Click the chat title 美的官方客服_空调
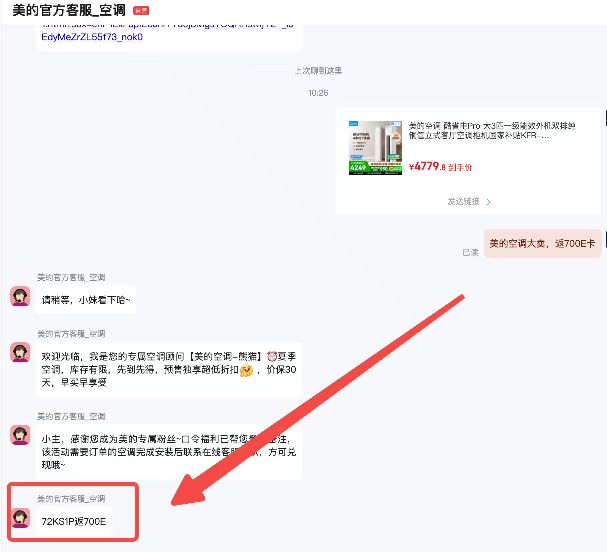Screen dimensions: 607x552 [x=69, y=10]
